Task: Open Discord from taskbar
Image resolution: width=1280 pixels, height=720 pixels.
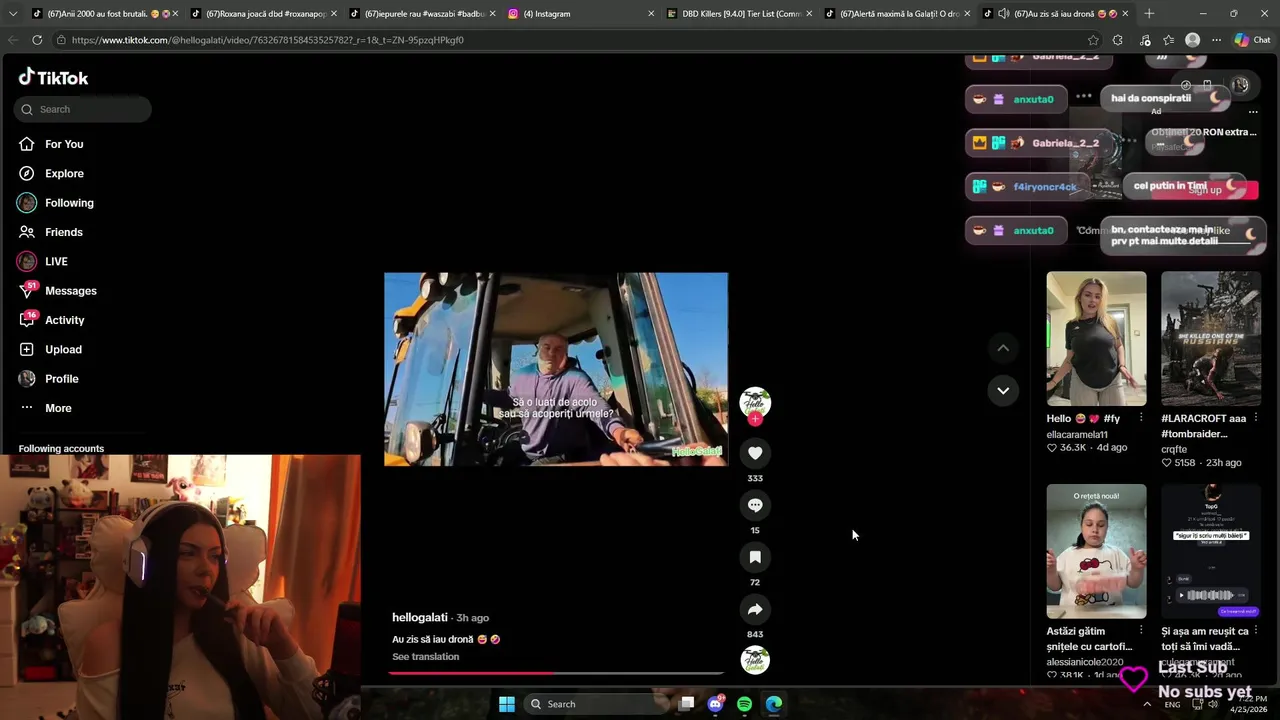Action: 715,704
